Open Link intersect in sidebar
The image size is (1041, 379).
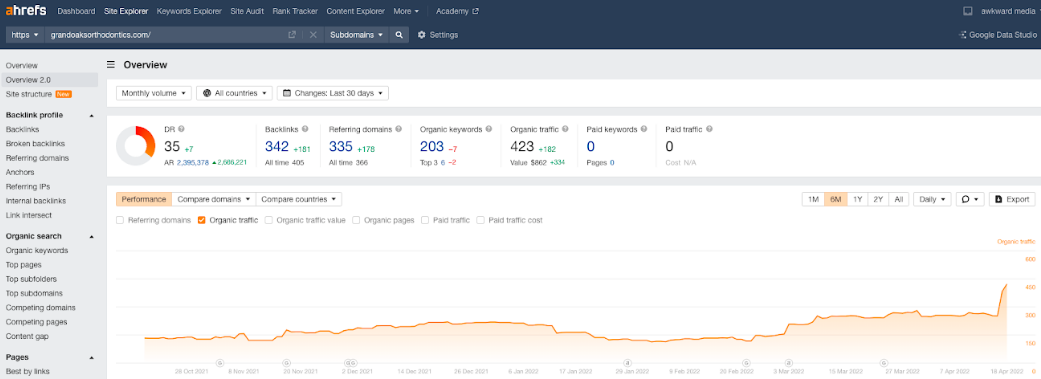29,215
